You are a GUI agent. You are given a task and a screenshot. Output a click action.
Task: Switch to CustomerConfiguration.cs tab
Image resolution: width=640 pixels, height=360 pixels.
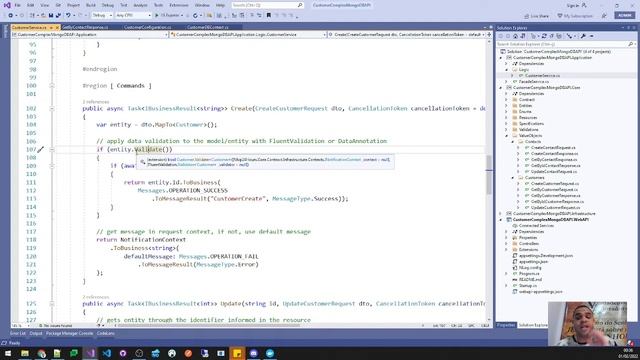point(147,27)
